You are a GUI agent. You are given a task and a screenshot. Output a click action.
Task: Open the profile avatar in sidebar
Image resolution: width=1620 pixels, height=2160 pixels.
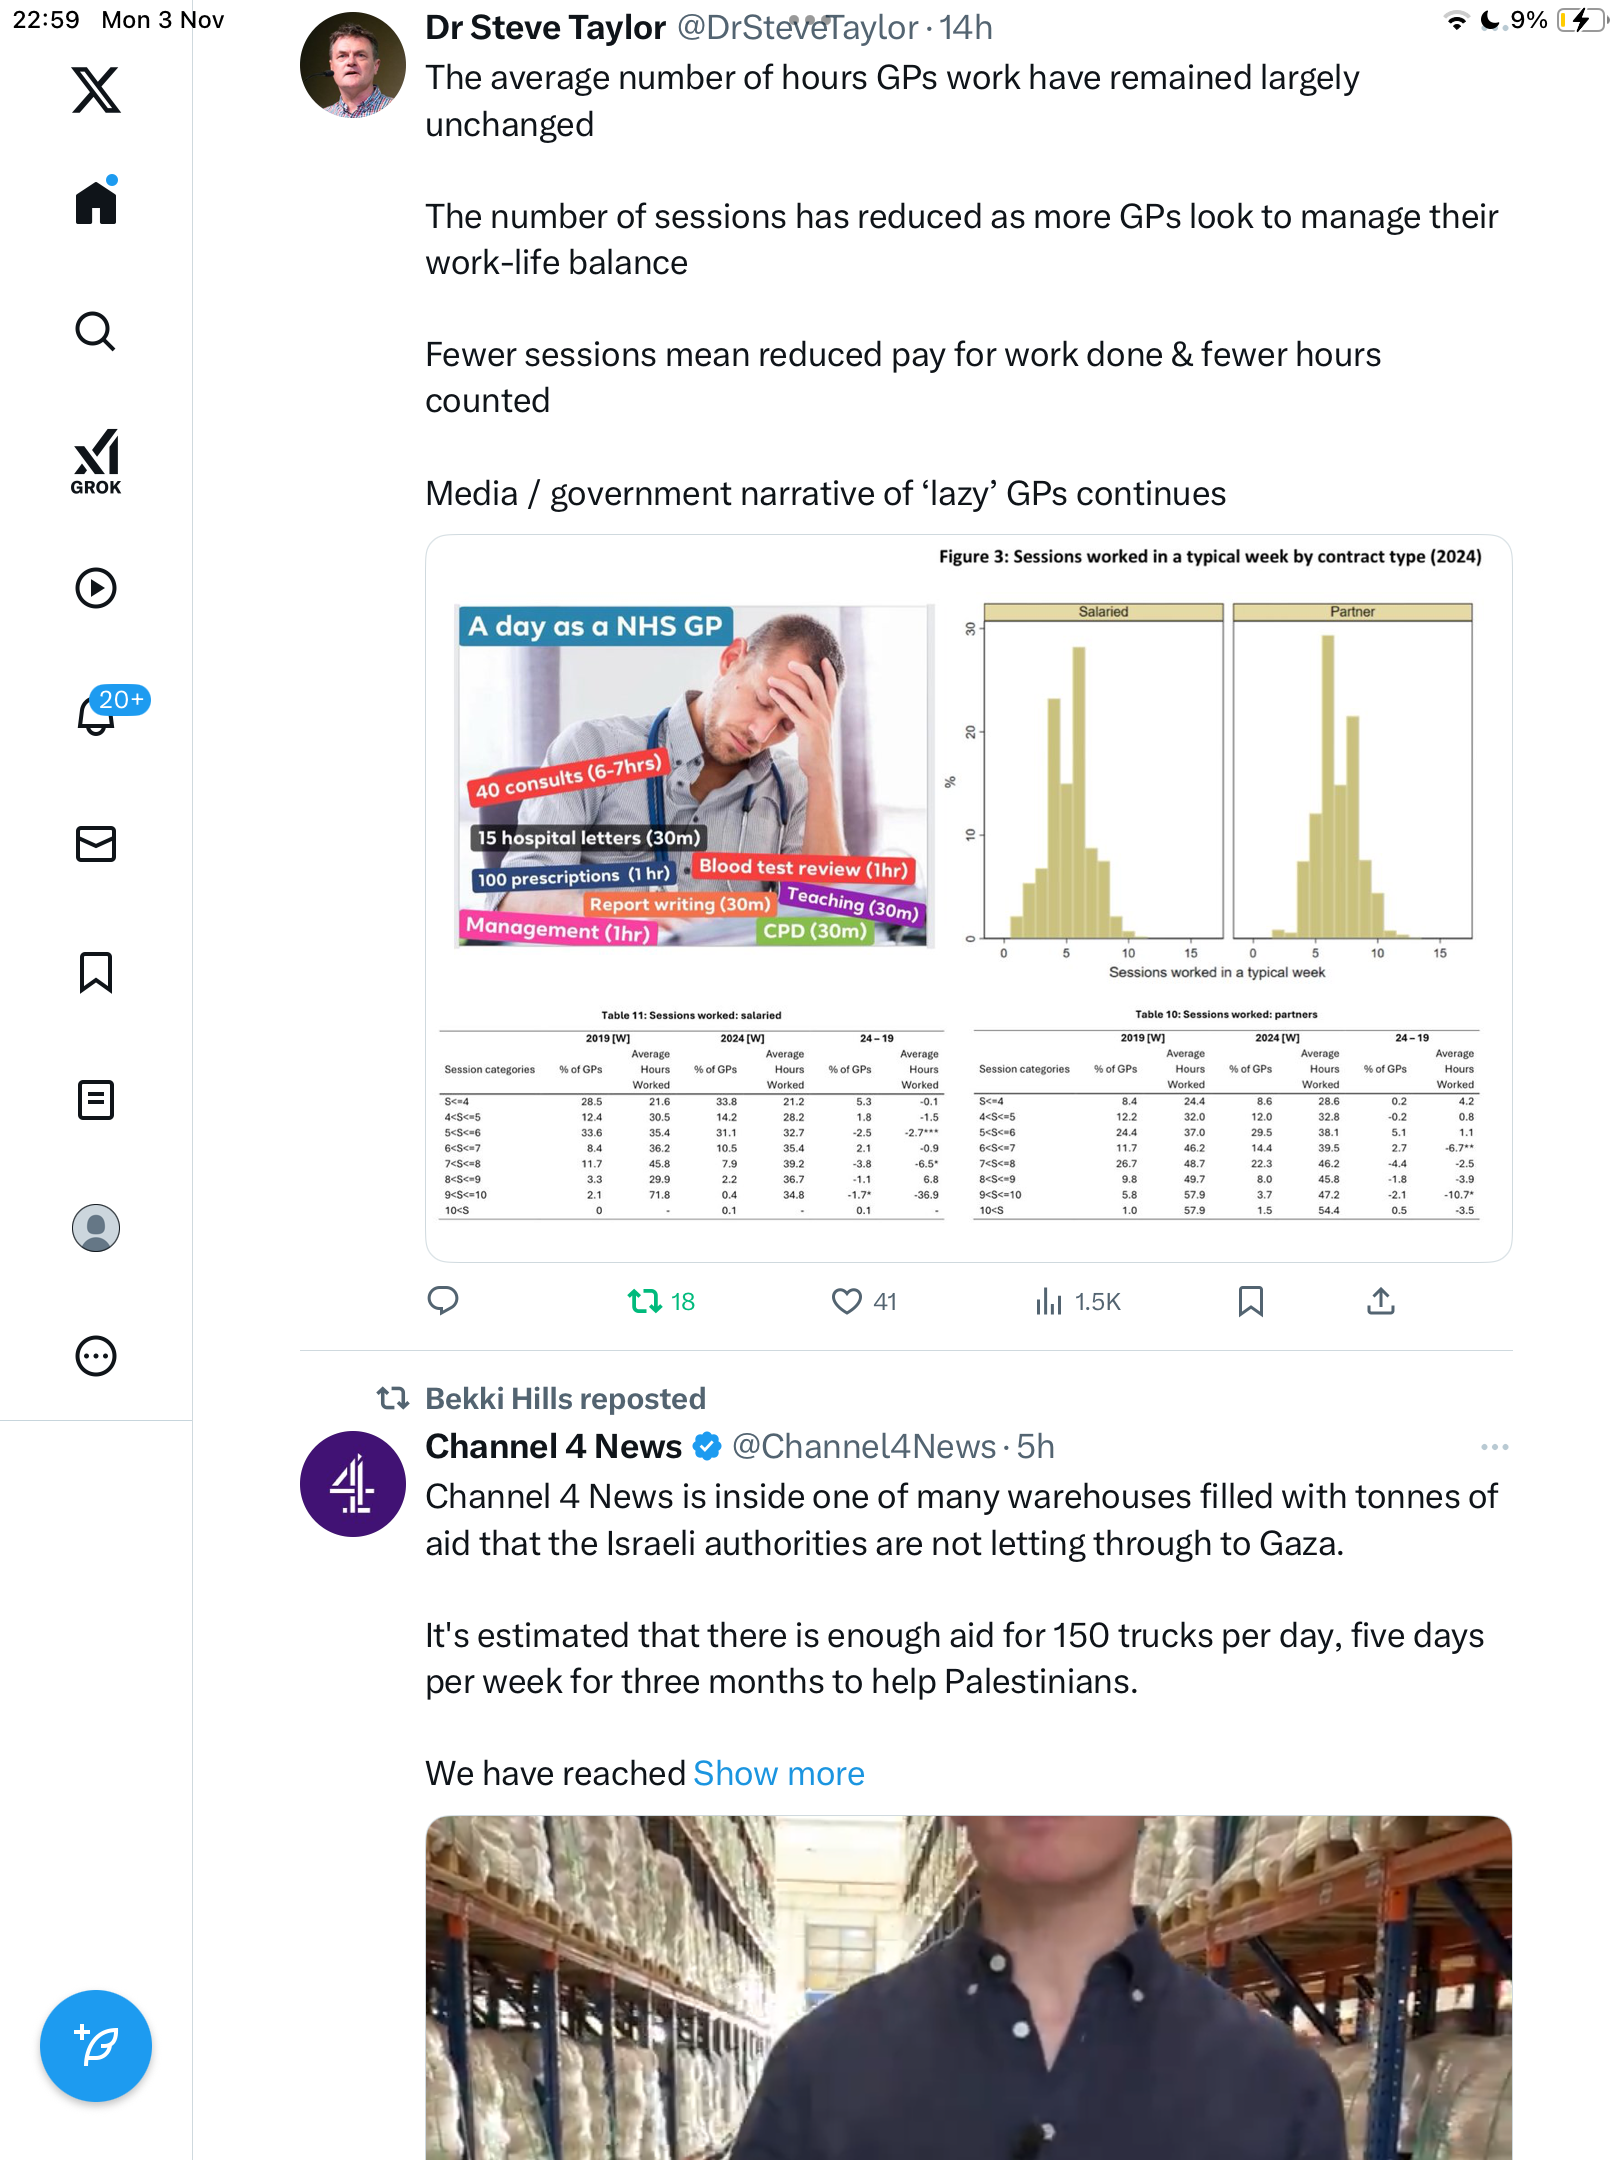click(96, 1228)
